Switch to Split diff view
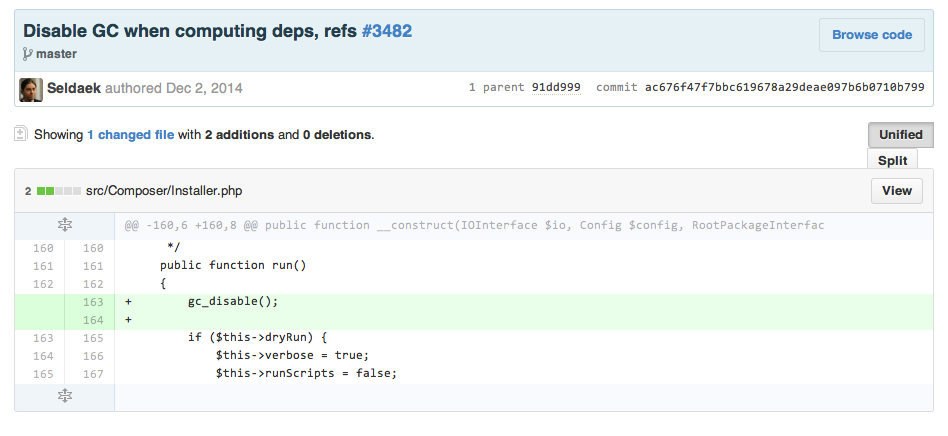Viewport: 948px width, 436px height. click(x=892, y=160)
